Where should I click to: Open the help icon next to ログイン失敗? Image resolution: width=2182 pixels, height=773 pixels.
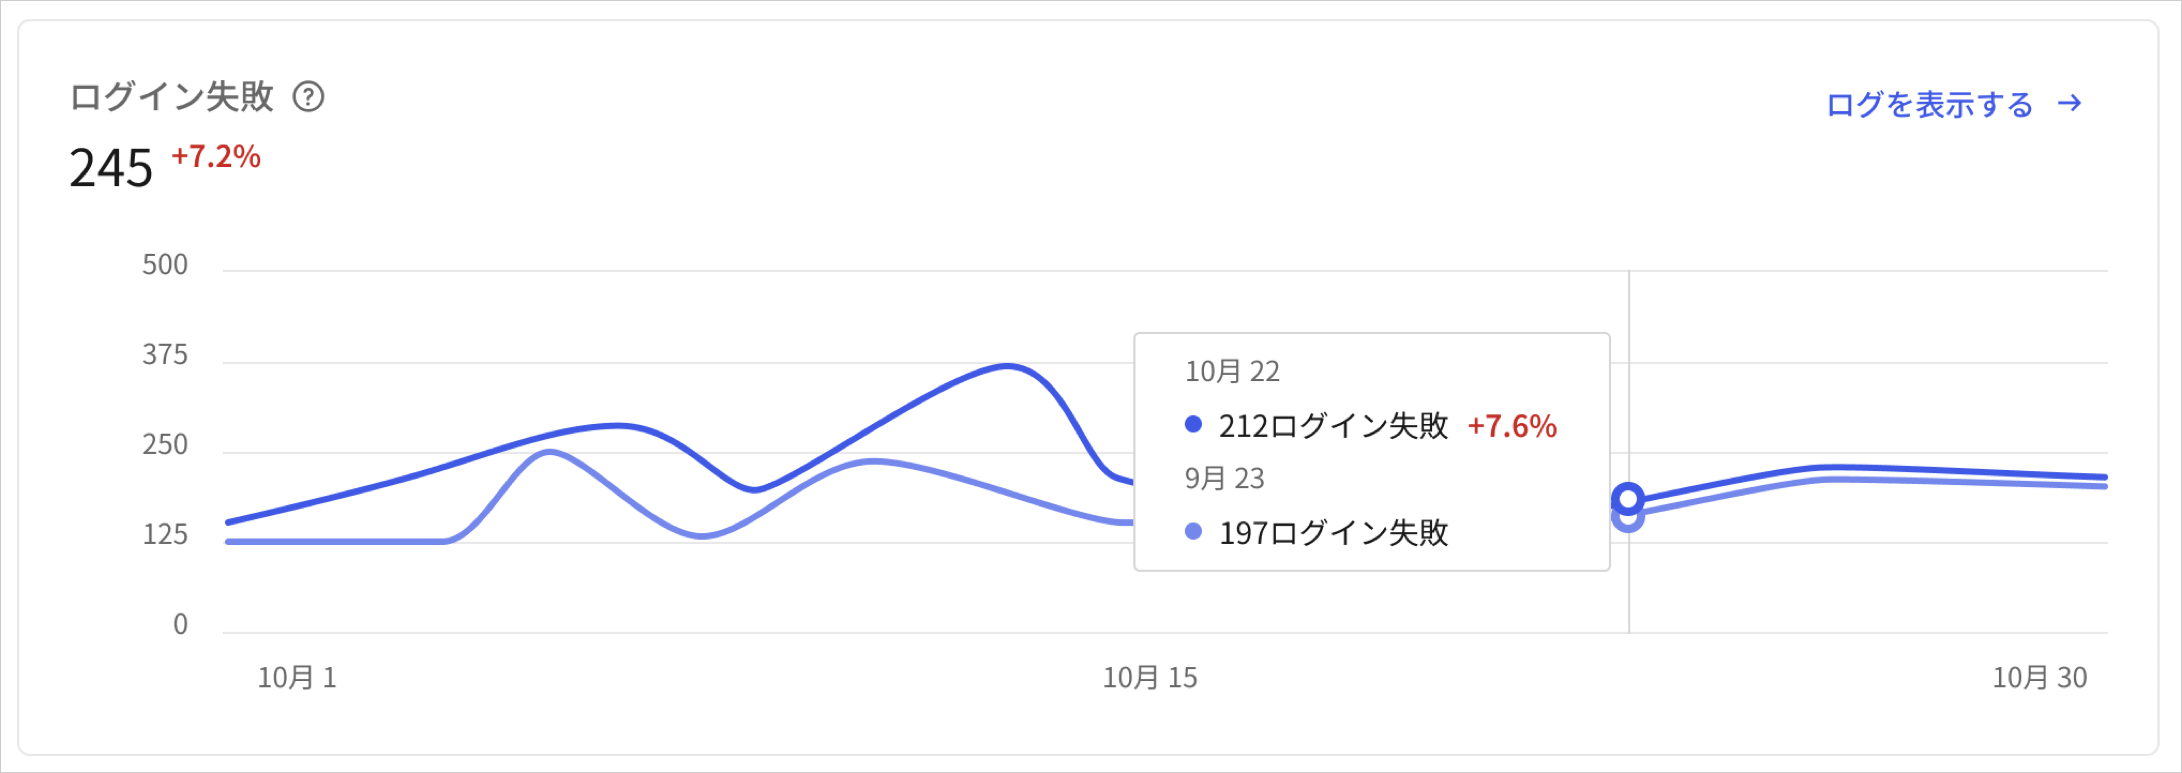pos(308,97)
